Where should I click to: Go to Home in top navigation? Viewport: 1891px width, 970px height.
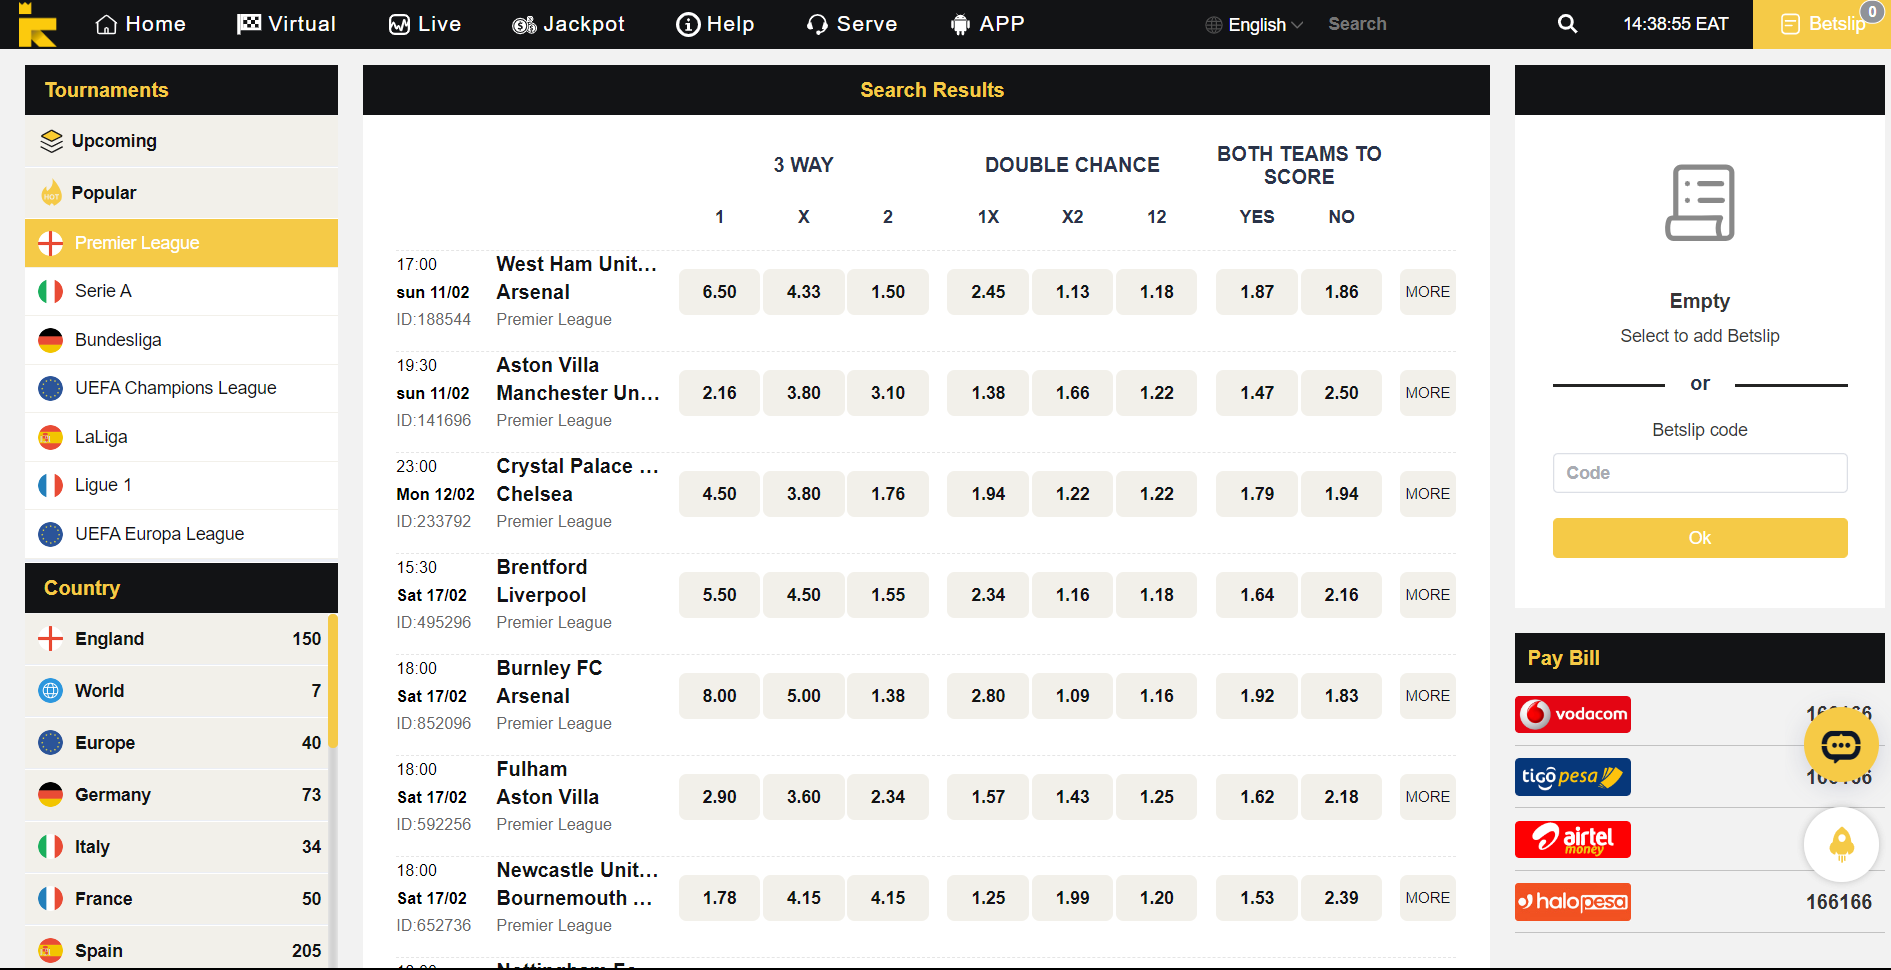140,24
